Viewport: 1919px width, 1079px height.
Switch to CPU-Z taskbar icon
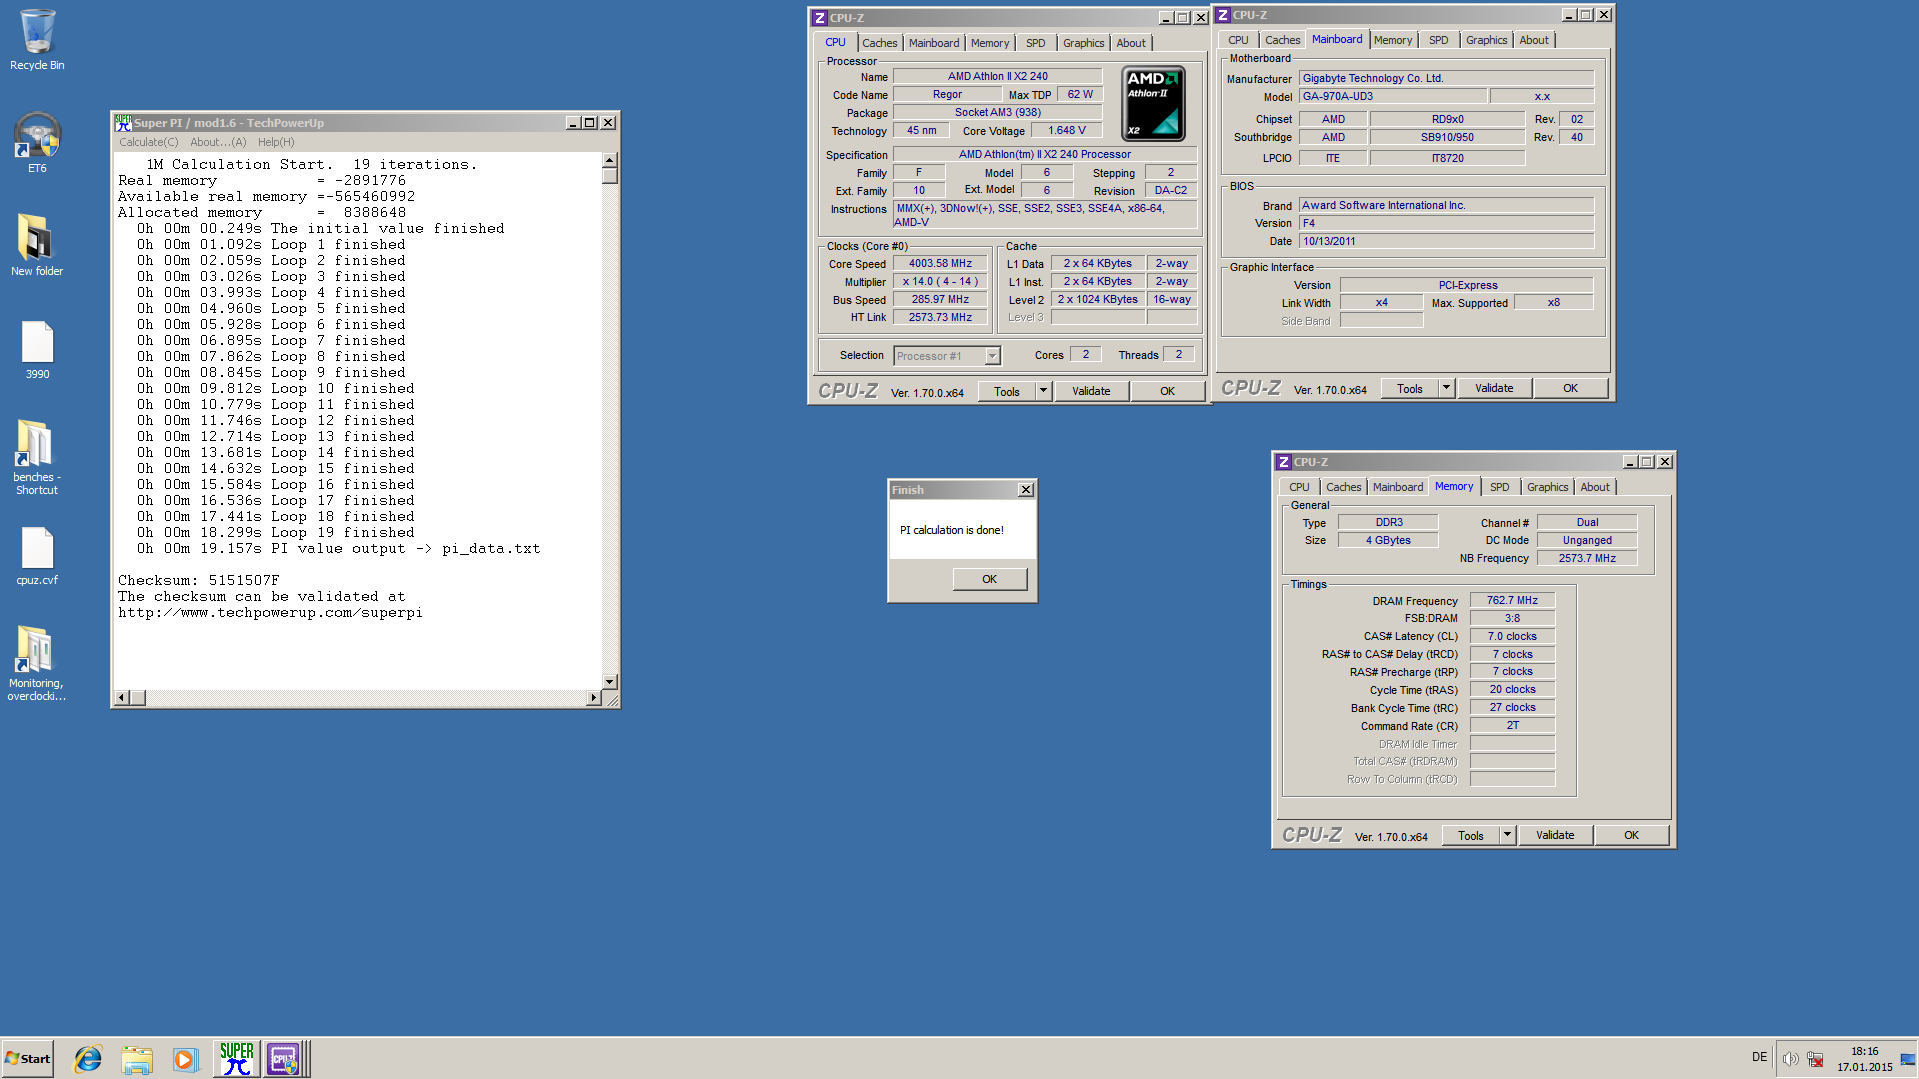[x=283, y=1058]
